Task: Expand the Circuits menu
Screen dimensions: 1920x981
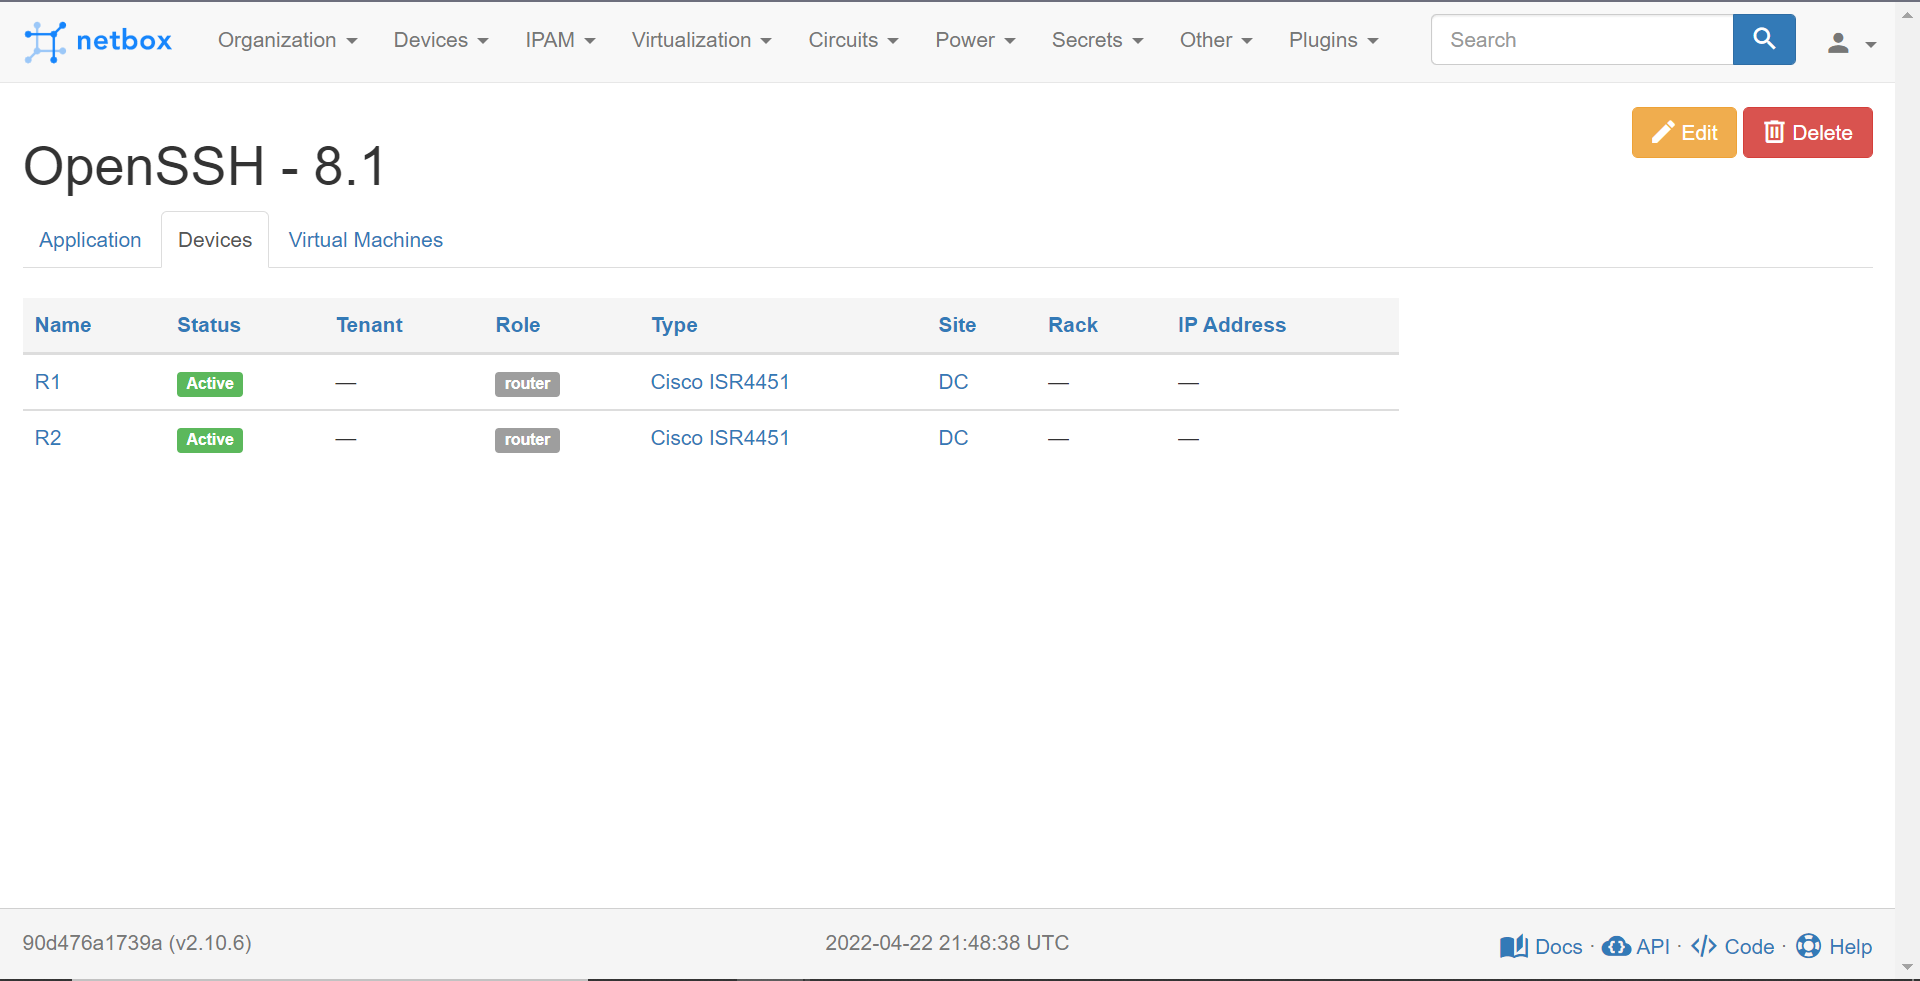Action: point(853,40)
